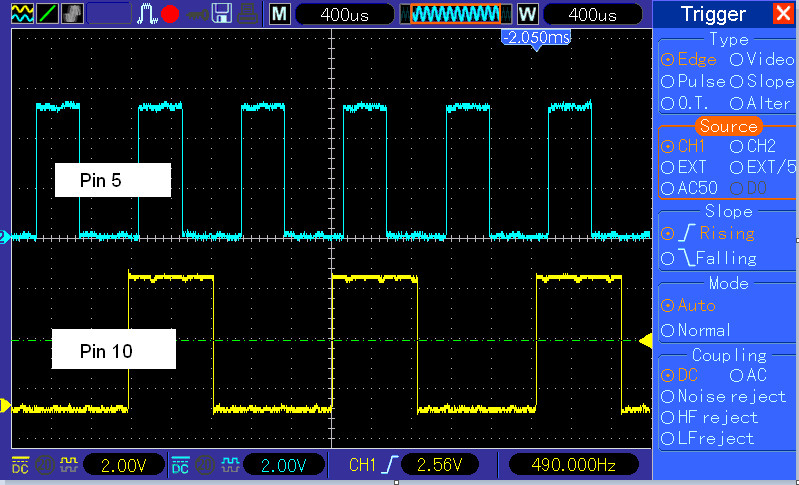
Task: Select O.T. trigger type
Action: pyautogui.click(x=685, y=103)
